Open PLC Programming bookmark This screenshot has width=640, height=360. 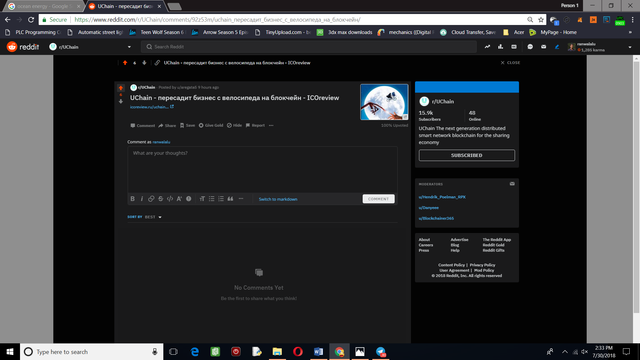[33, 32]
